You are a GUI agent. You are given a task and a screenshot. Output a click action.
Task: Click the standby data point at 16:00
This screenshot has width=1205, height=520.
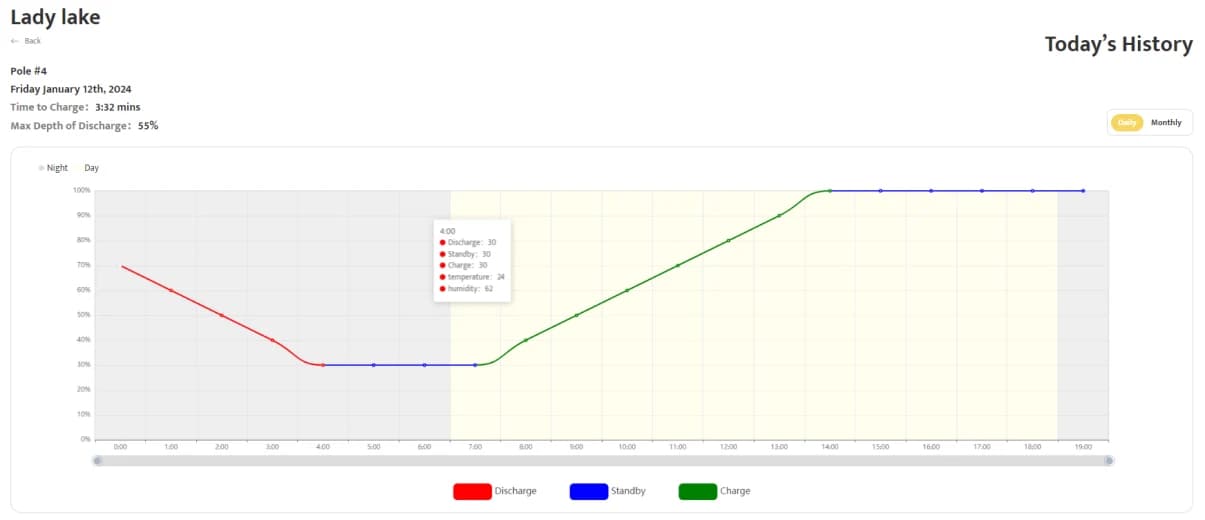click(931, 191)
